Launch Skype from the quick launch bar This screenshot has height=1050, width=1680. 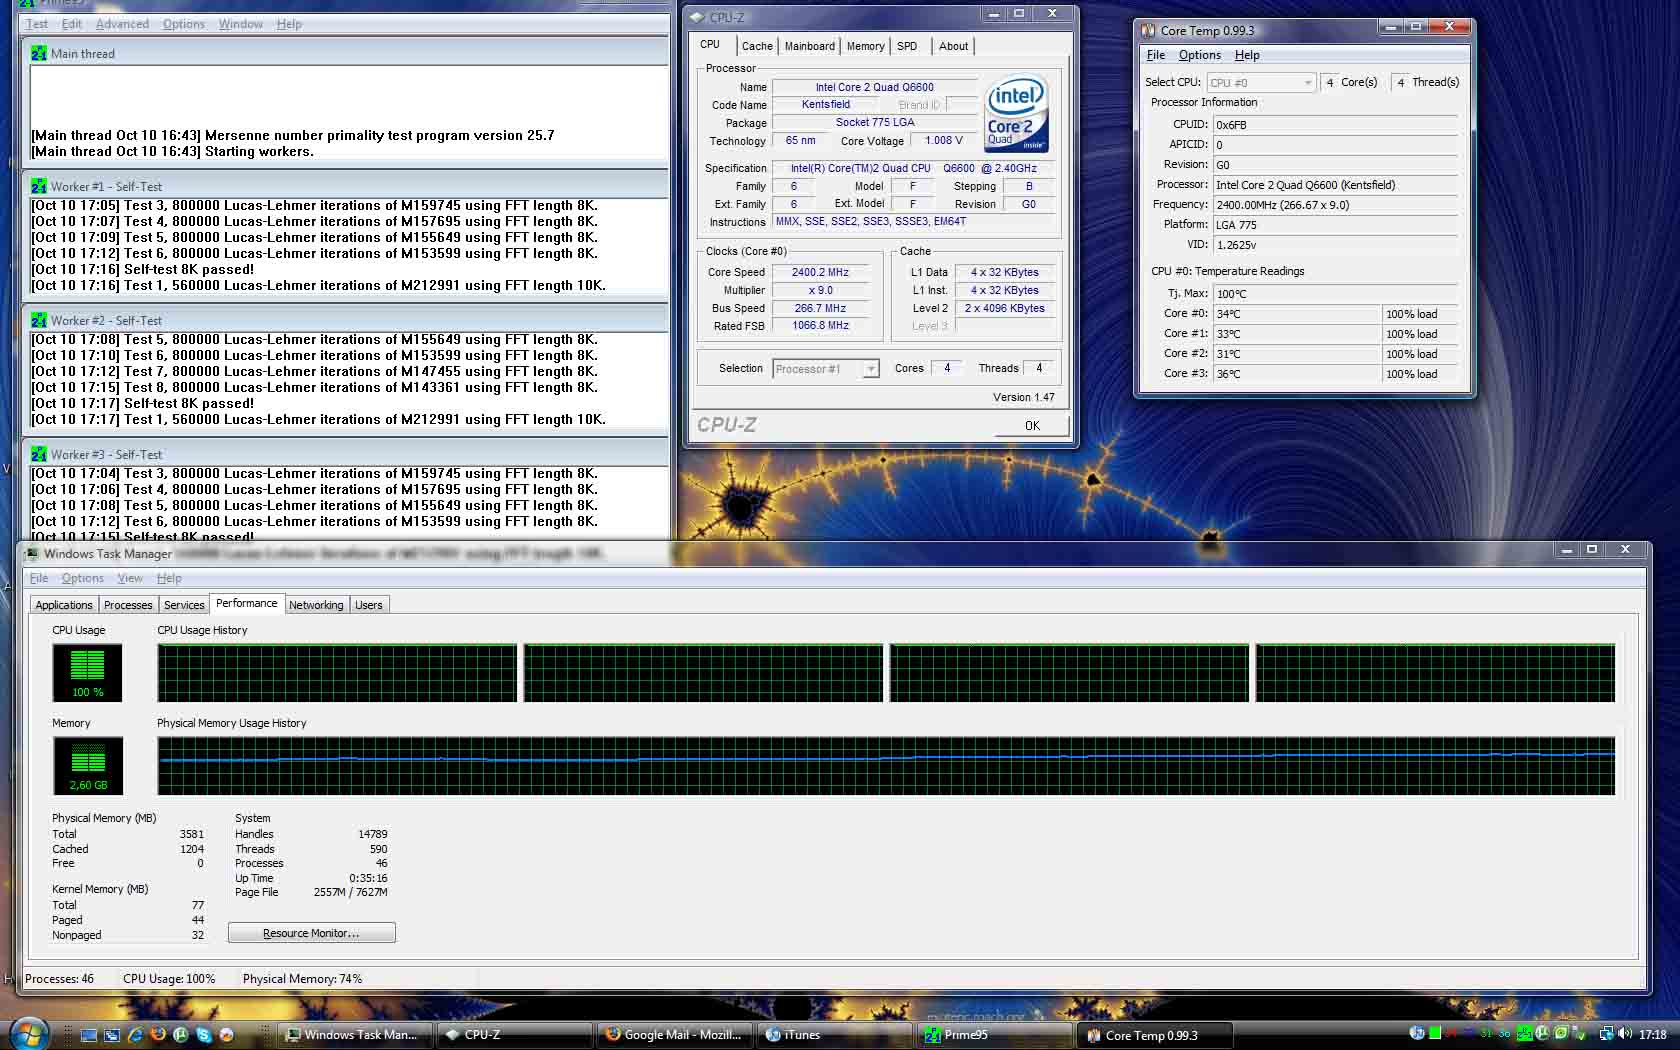point(204,1035)
